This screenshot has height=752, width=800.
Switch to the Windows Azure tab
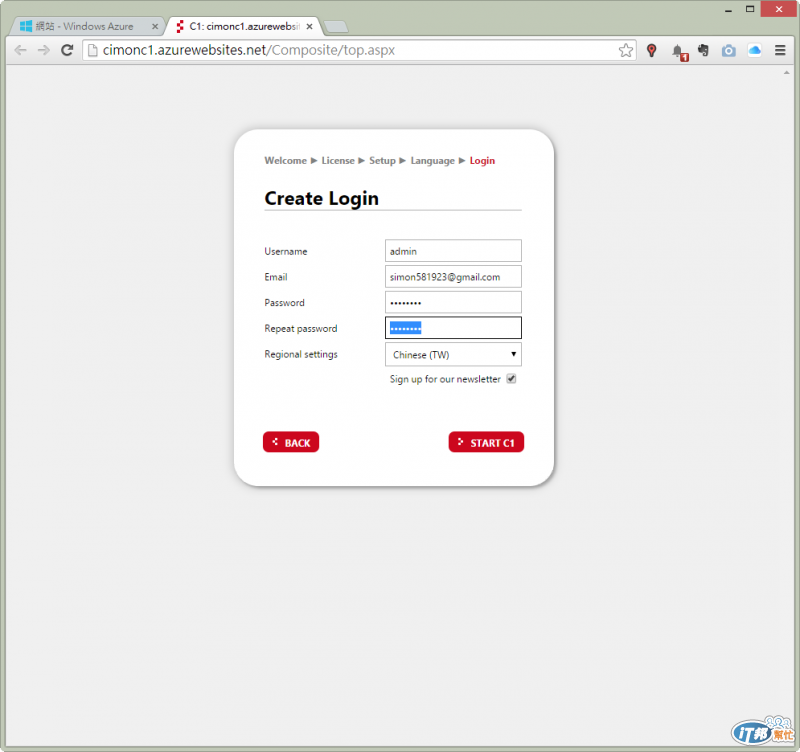pos(84,27)
